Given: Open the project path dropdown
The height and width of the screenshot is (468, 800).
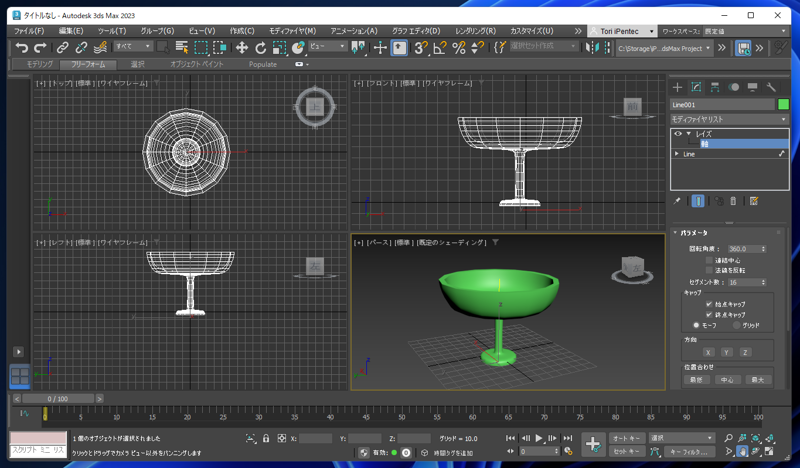Looking at the screenshot, I should 664,48.
